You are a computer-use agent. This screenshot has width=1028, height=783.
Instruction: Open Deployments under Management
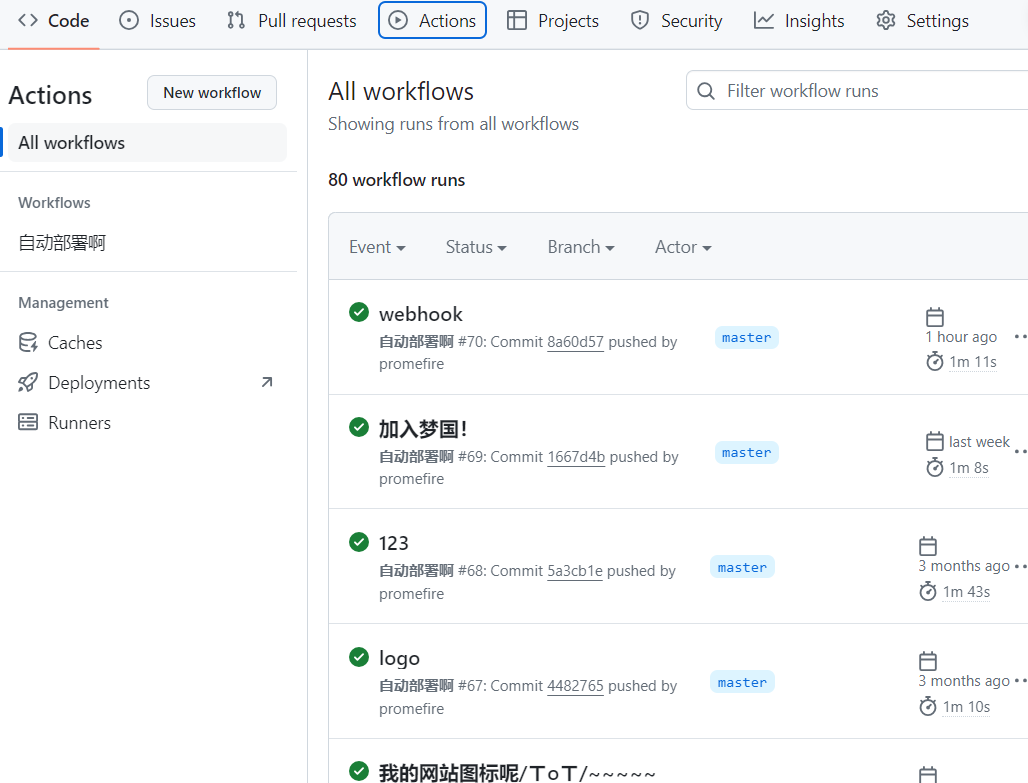click(99, 383)
